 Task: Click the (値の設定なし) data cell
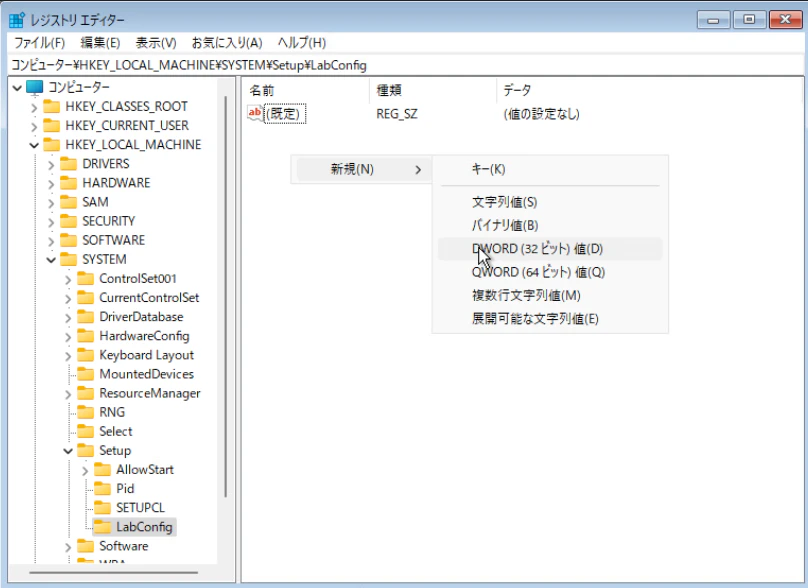542,114
